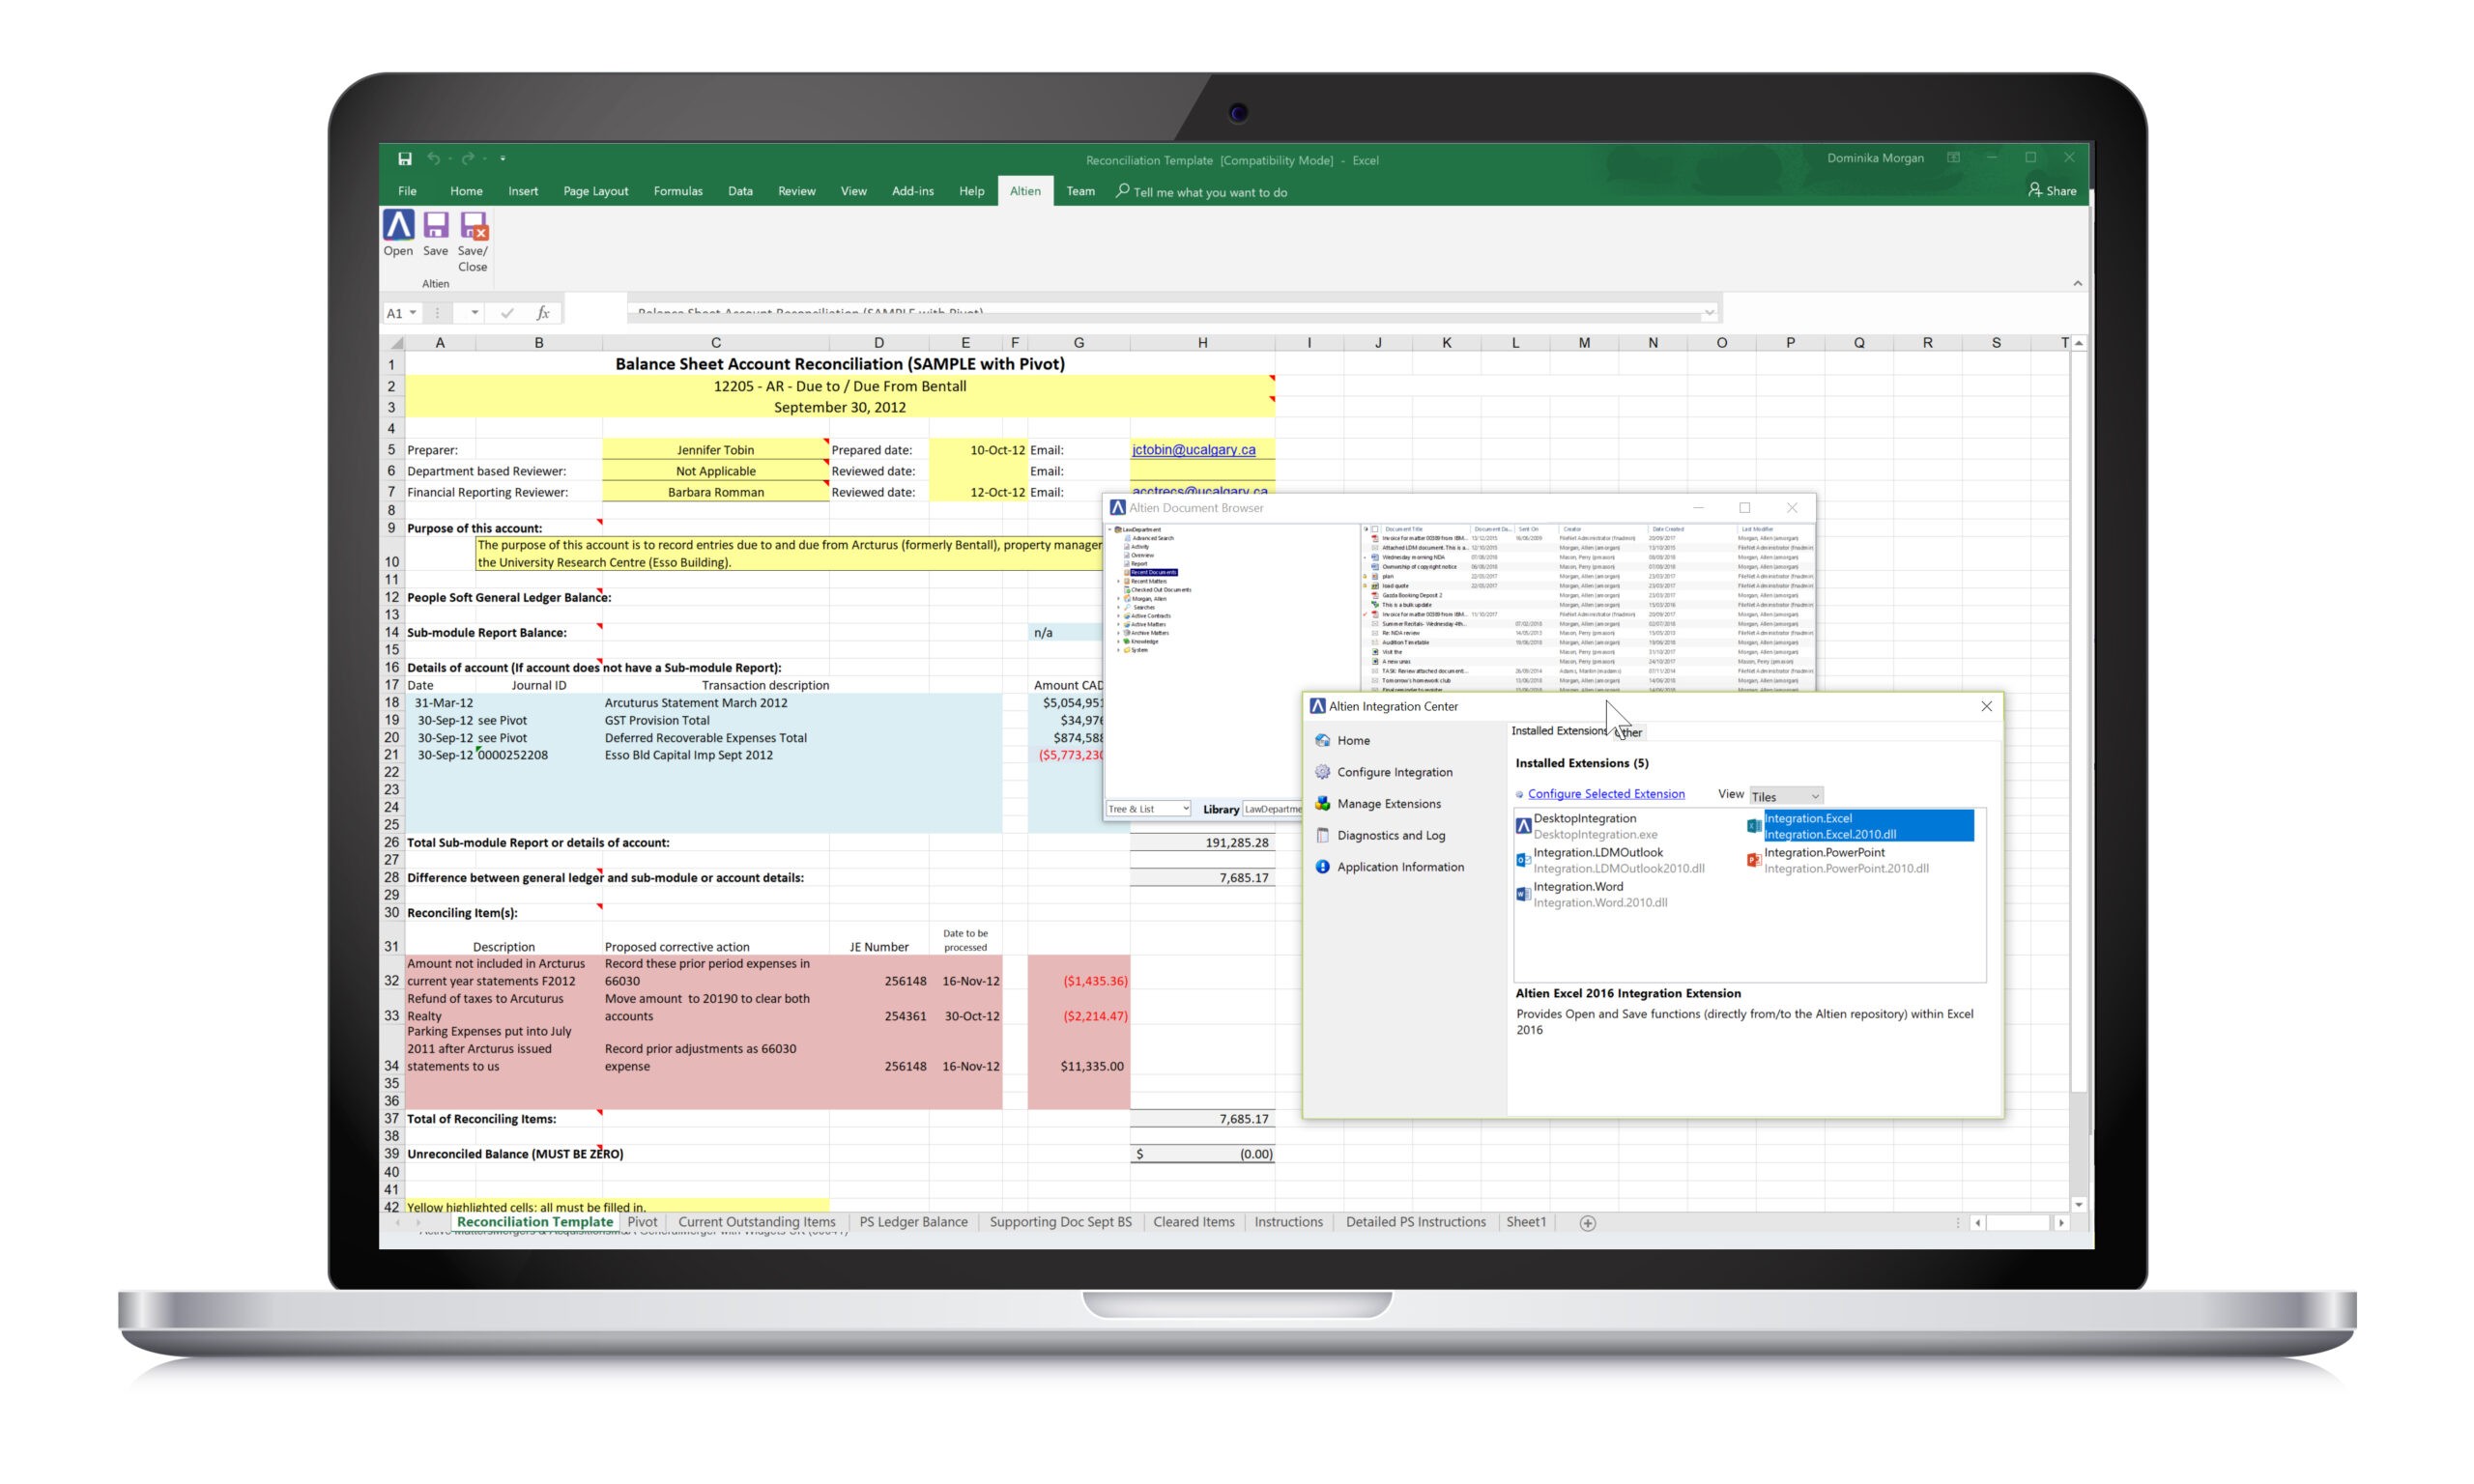Select the DesktopIntegration extension tile
Viewport: 2474px width, 1484px height.
[x=1586, y=826]
